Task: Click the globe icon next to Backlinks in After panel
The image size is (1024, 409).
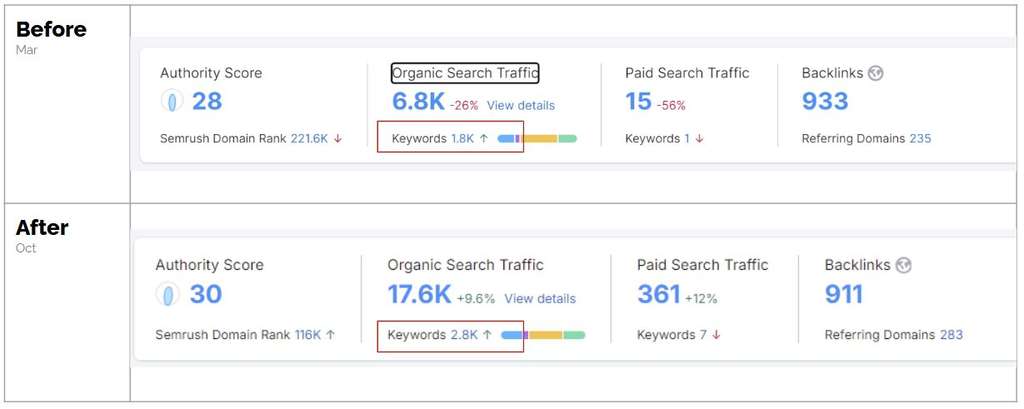Action: point(904,265)
